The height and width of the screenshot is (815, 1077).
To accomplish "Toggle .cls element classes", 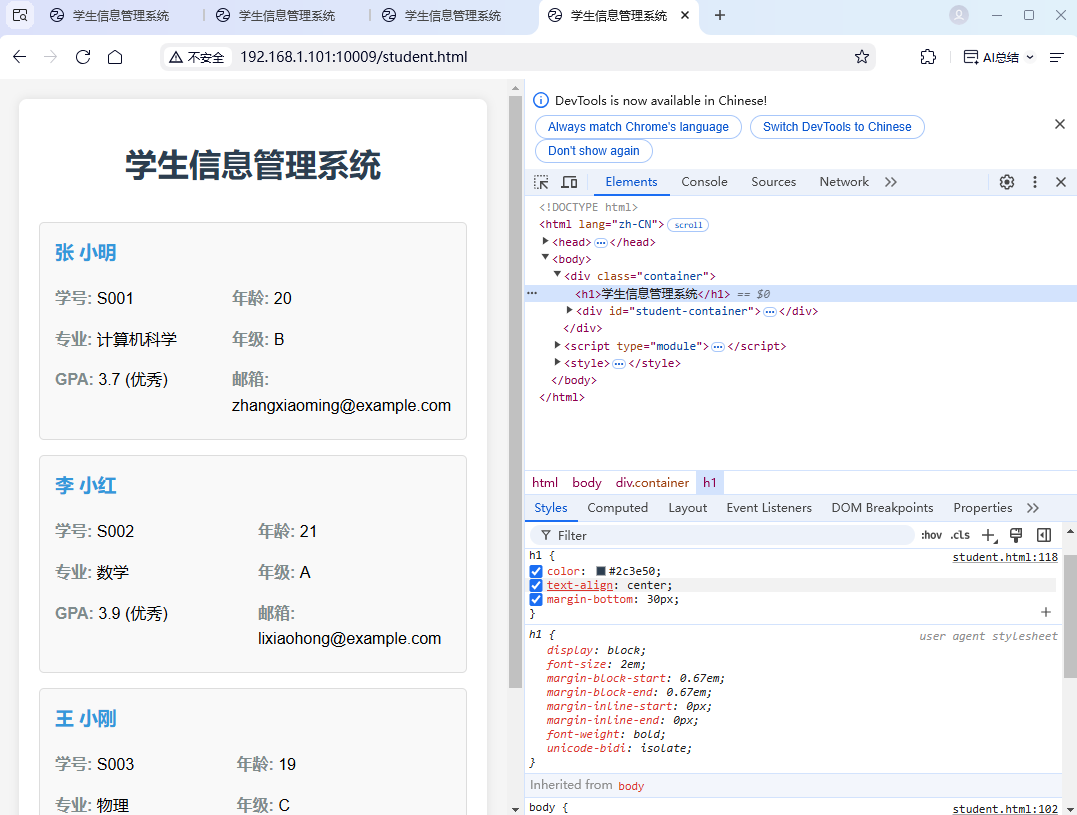I will tap(960, 535).
